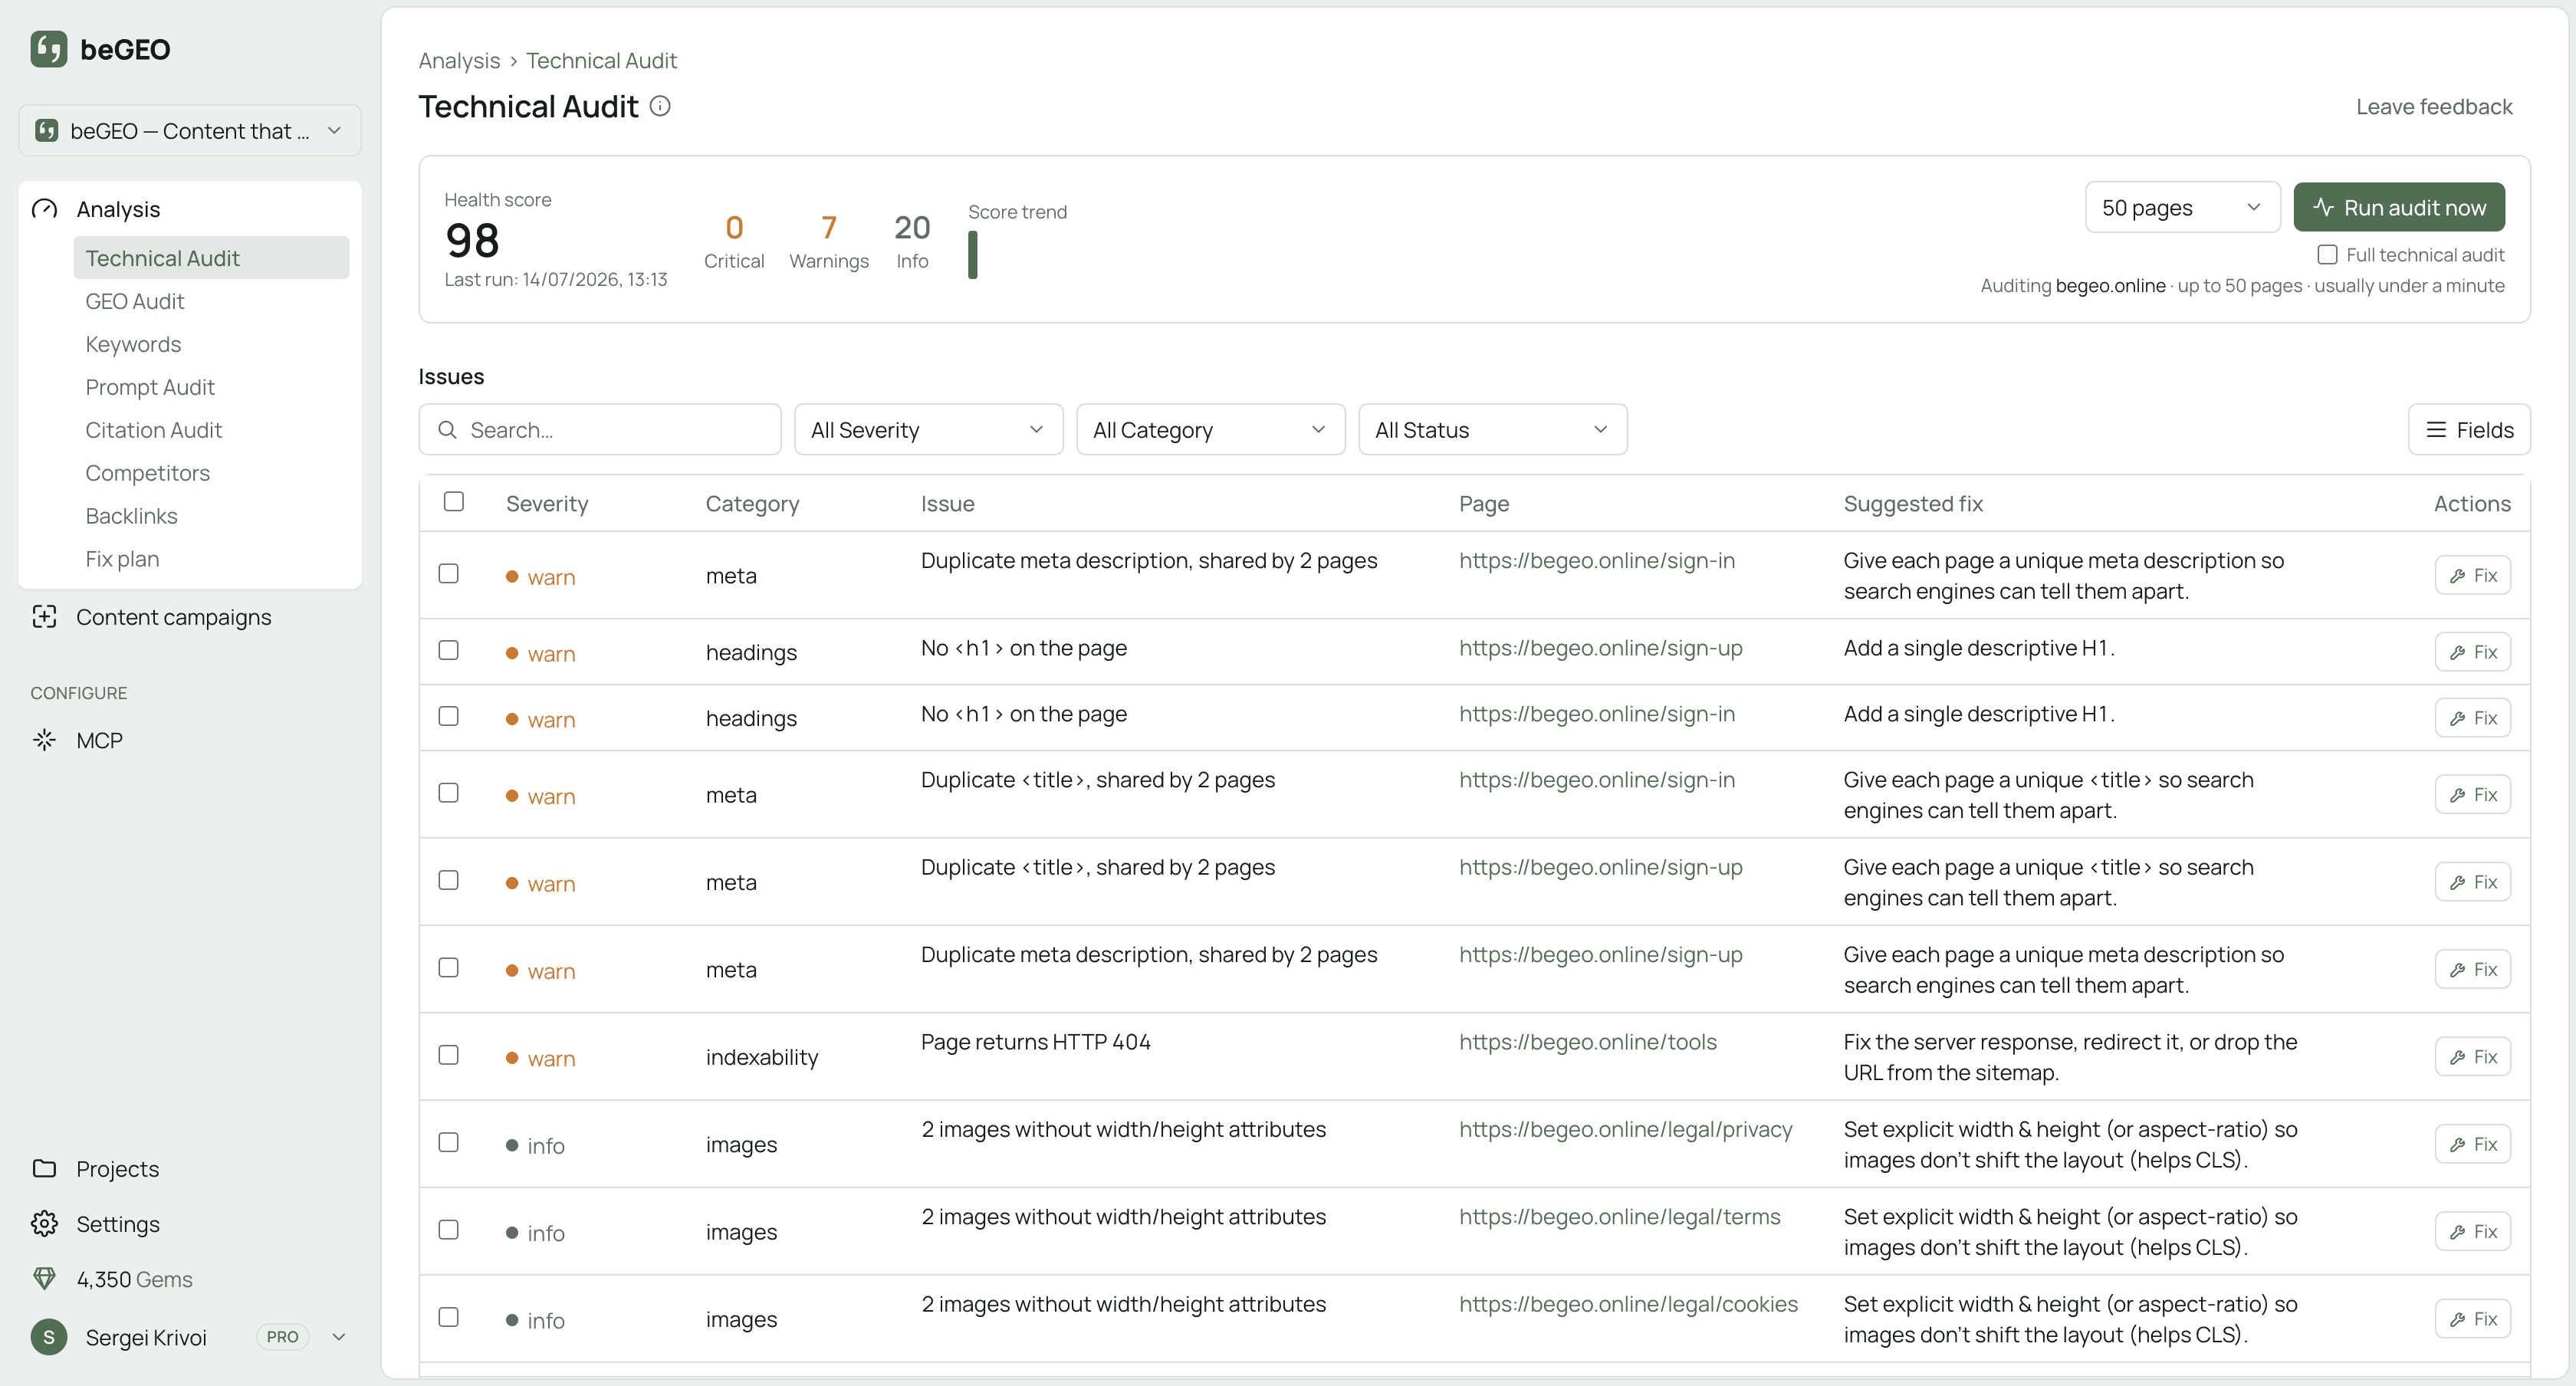The width and height of the screenshot is (2576, 1386).
Task: Expand the user account menu chevron
Action: coord(339,1336)
